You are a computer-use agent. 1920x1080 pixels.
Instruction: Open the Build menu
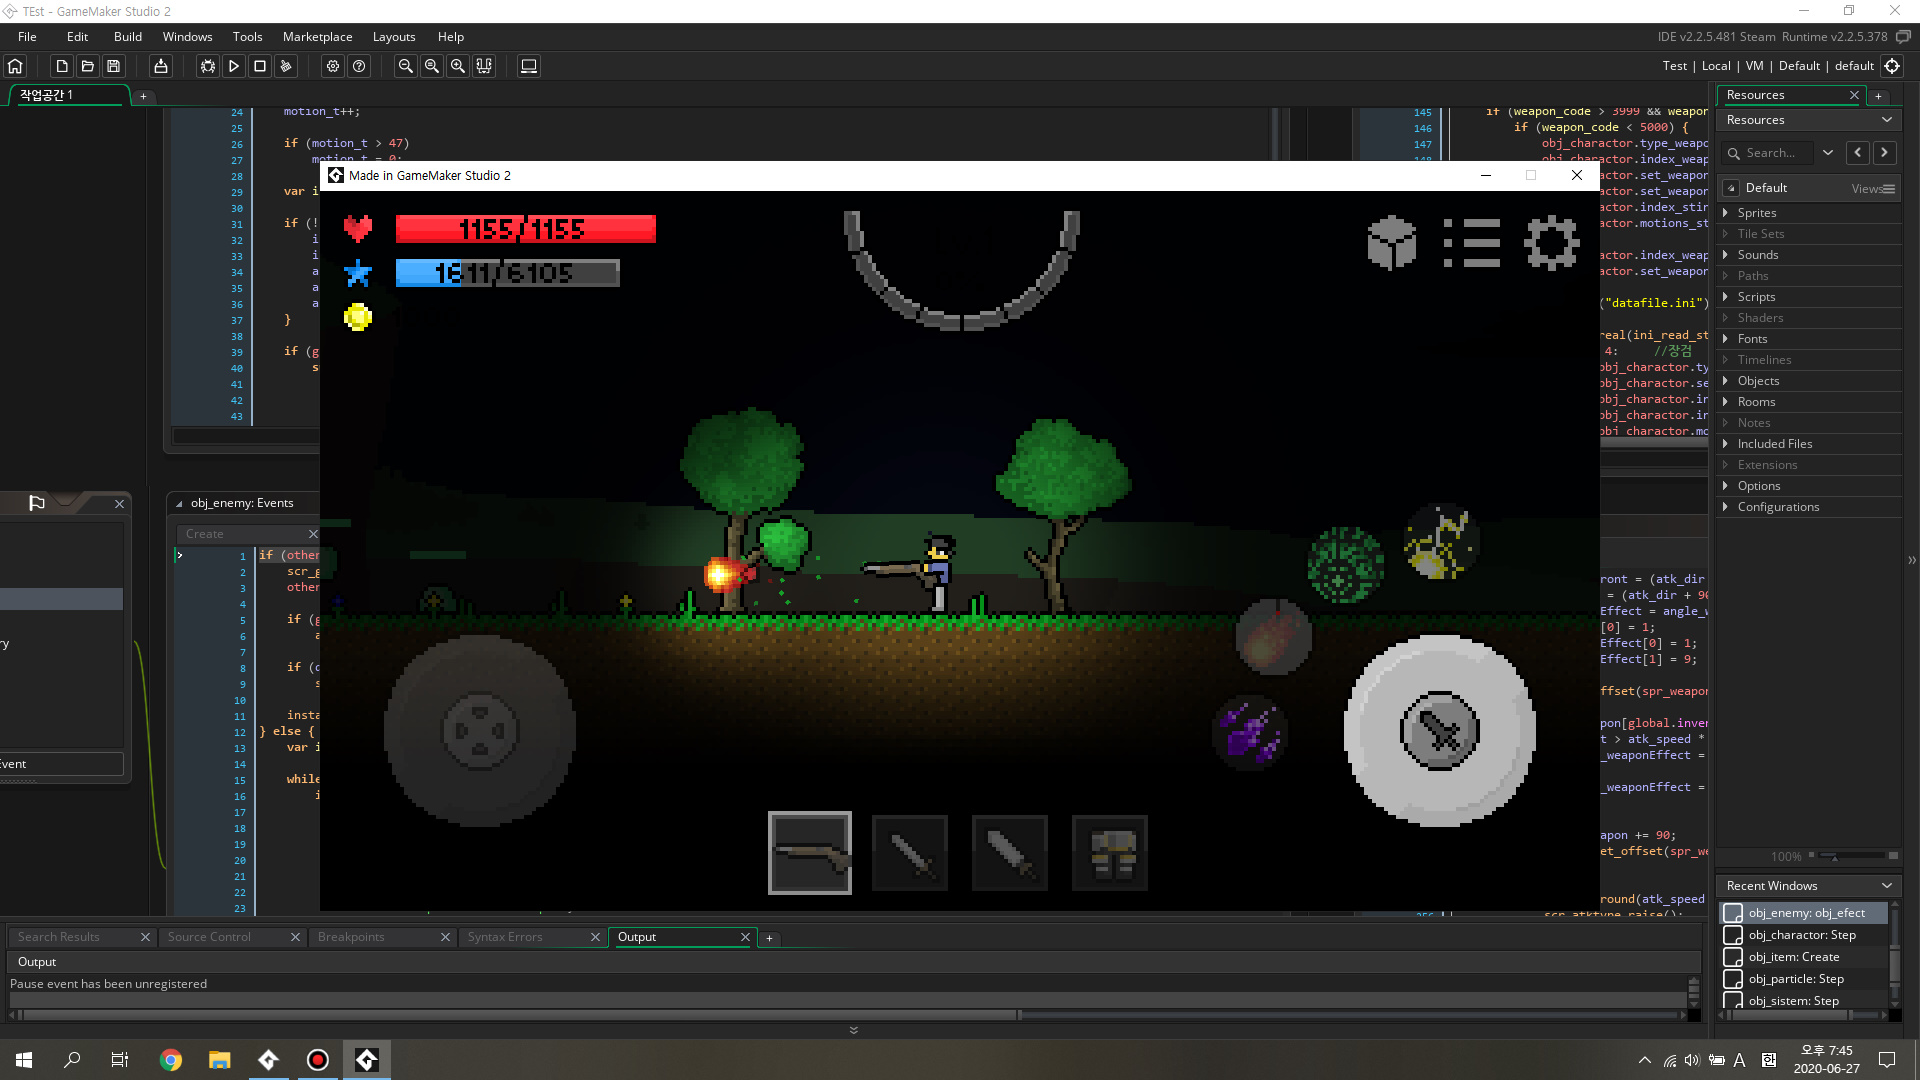[127, 37]
